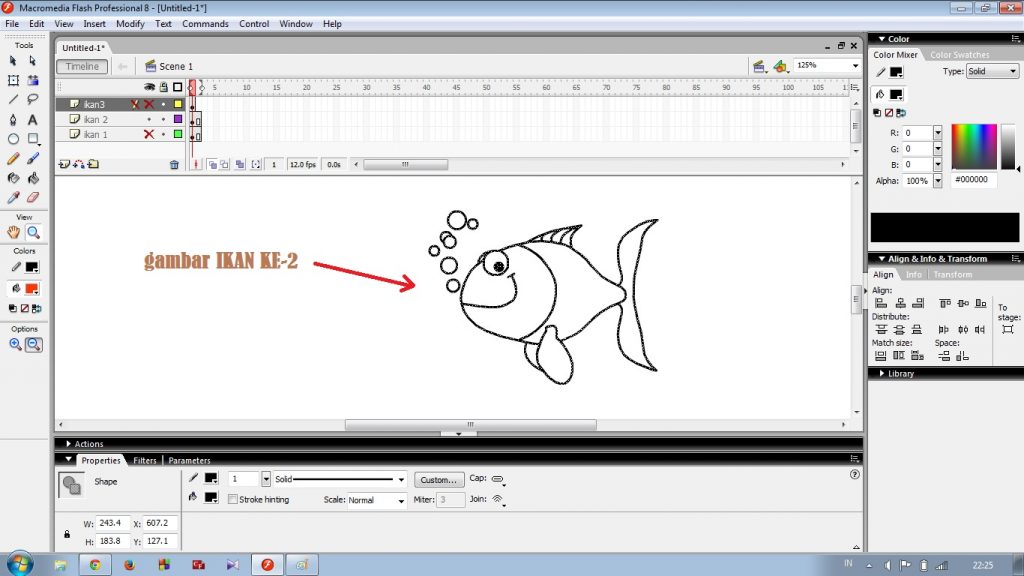The height and width of the screenshot is (576, 1024).
Task: Select the Zoom magnifier tool
Action: 33,232
